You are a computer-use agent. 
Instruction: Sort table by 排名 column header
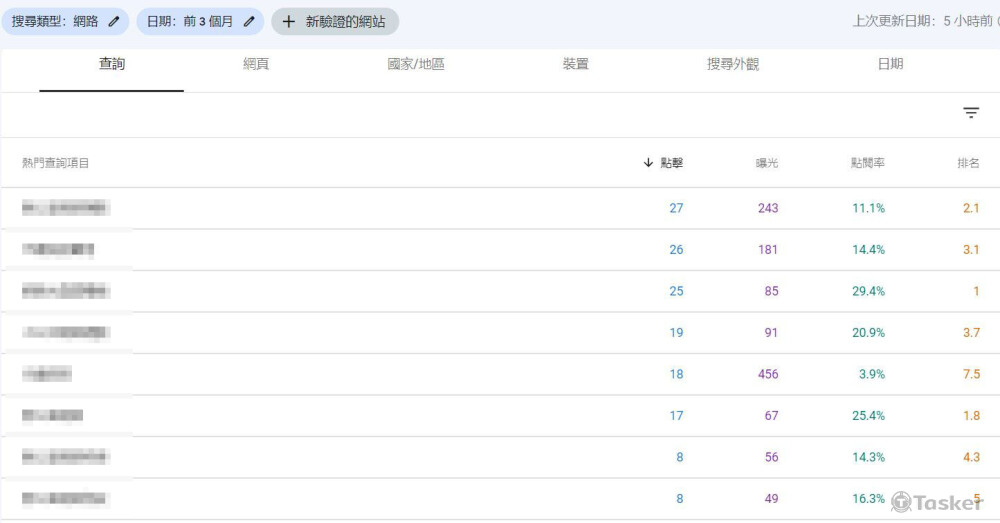pos(968,163)
